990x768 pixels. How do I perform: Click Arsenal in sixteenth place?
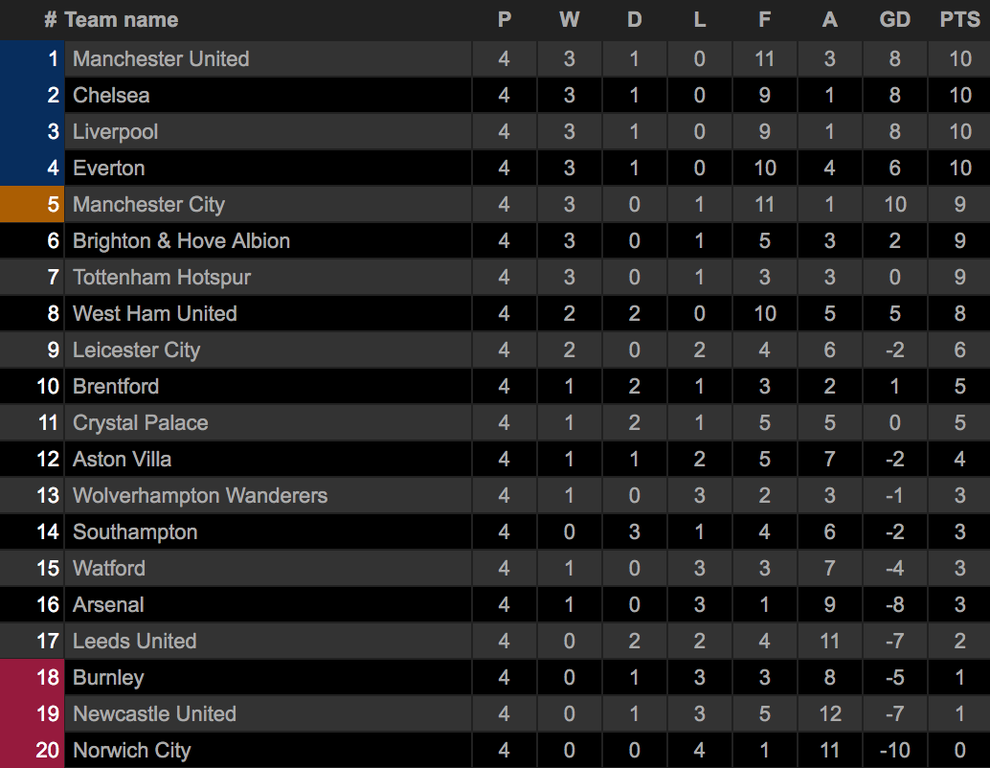[x=109, y=604]
